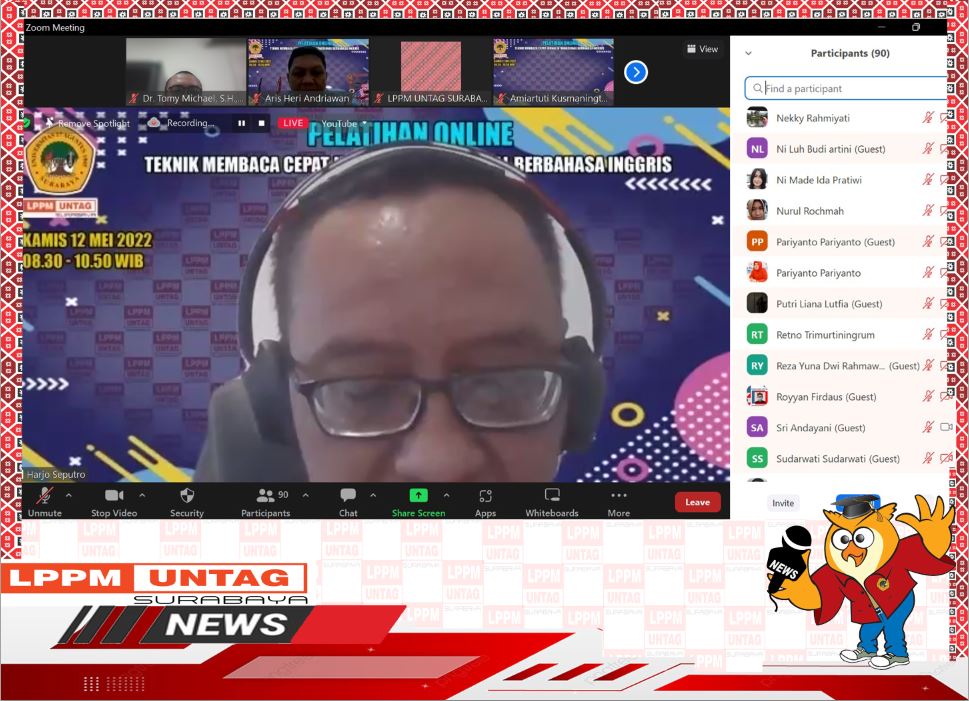Select participant Retno Trimurtiningrum
Screen dimensions: 969x701
coord(839,334)
